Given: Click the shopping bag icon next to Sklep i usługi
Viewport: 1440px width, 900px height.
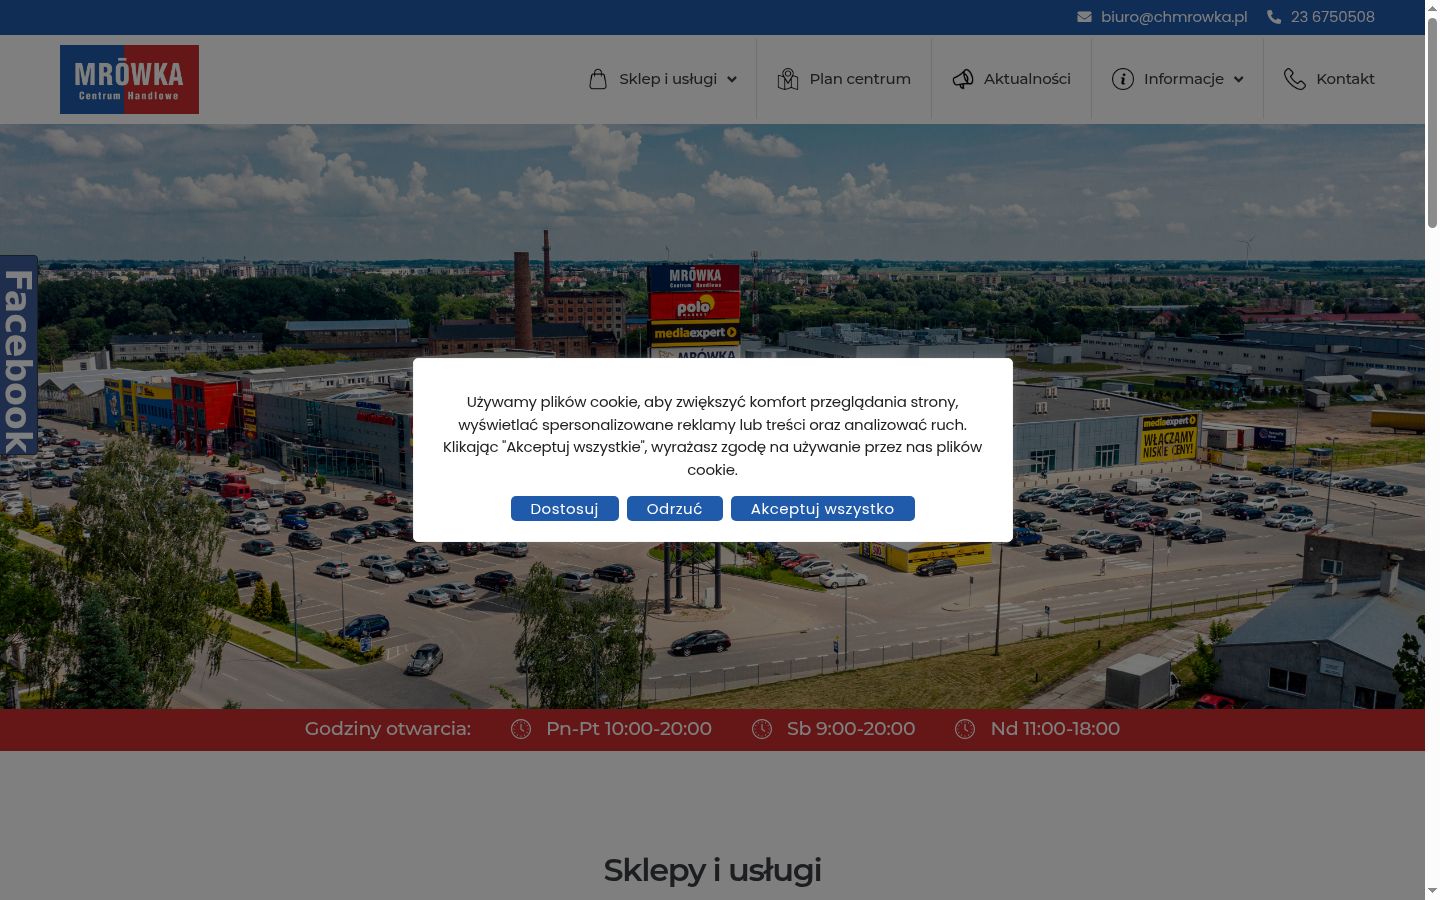Looking at the screenshot, I should click(598, 79).
